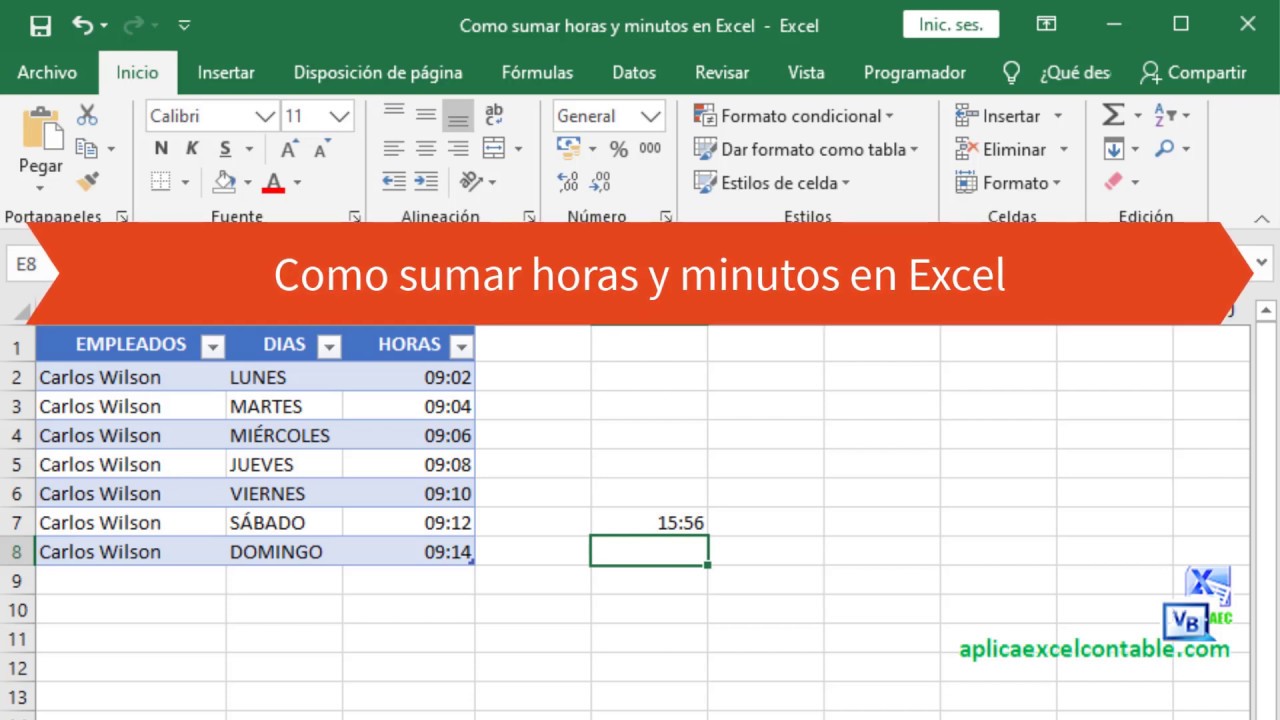Open the Programador ribbon tab
The image size is (1280, 720).
(x=914, y=72)
